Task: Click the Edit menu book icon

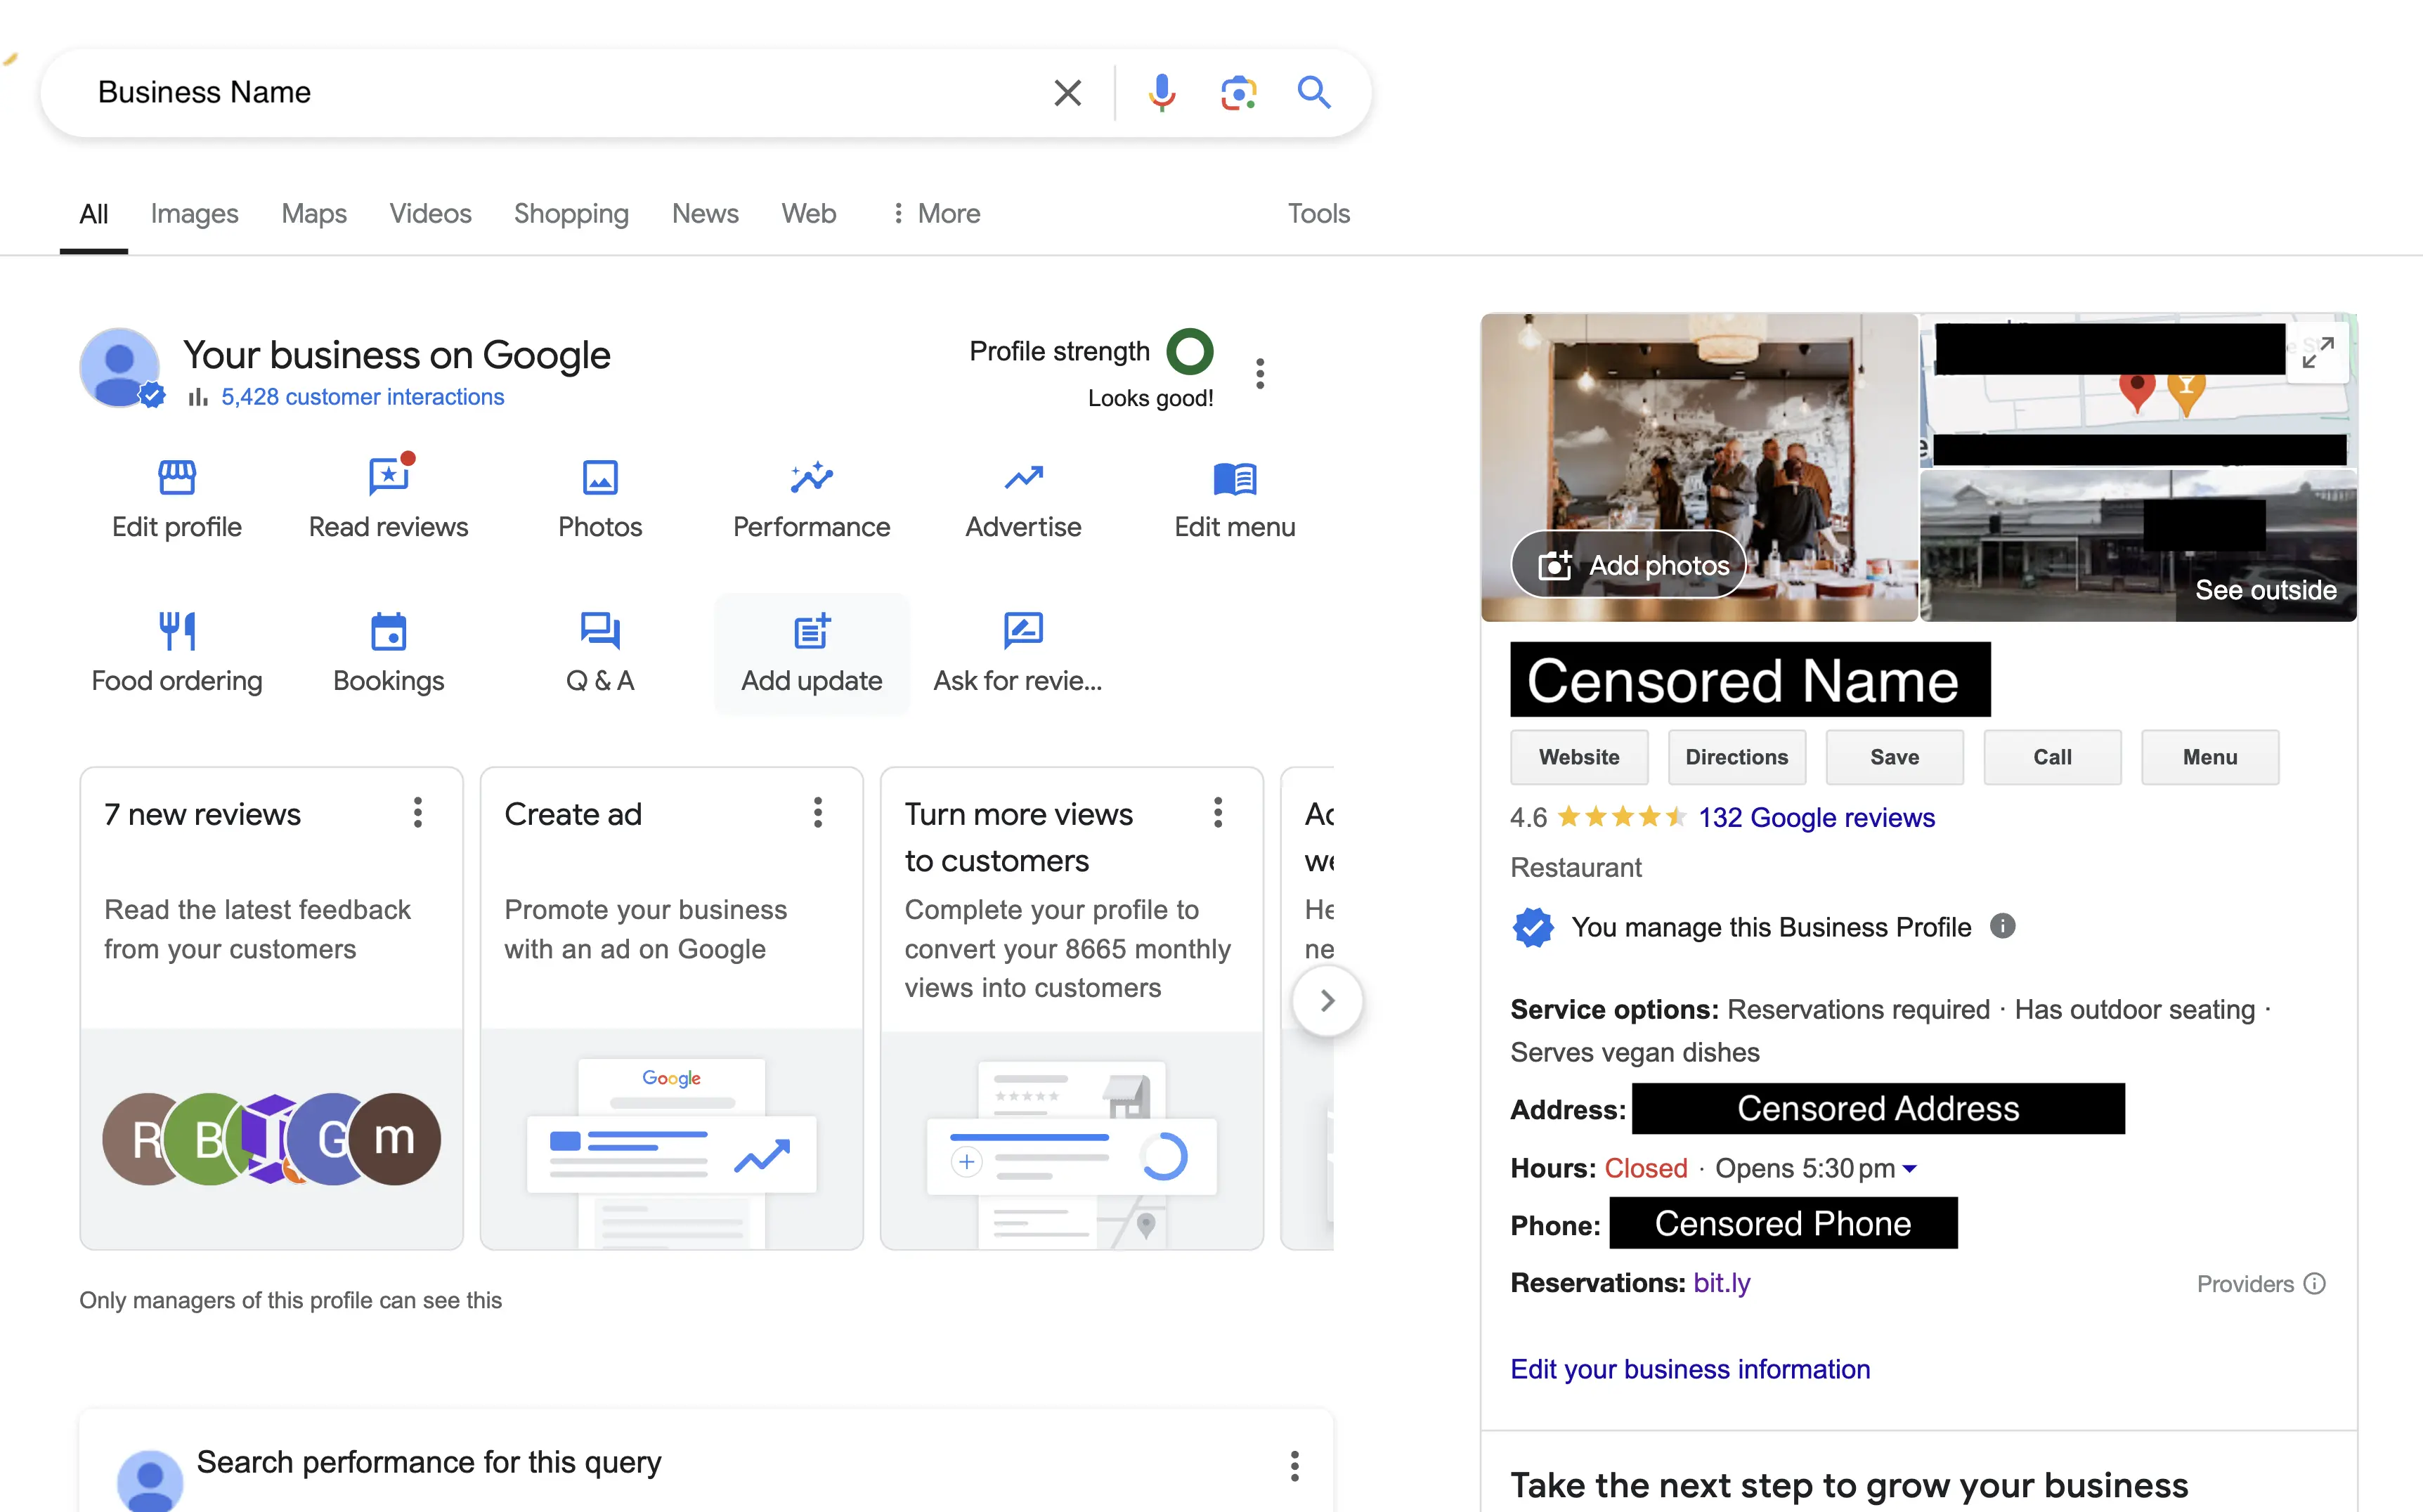Action: pyautogui.click(x=1234, y=479)
